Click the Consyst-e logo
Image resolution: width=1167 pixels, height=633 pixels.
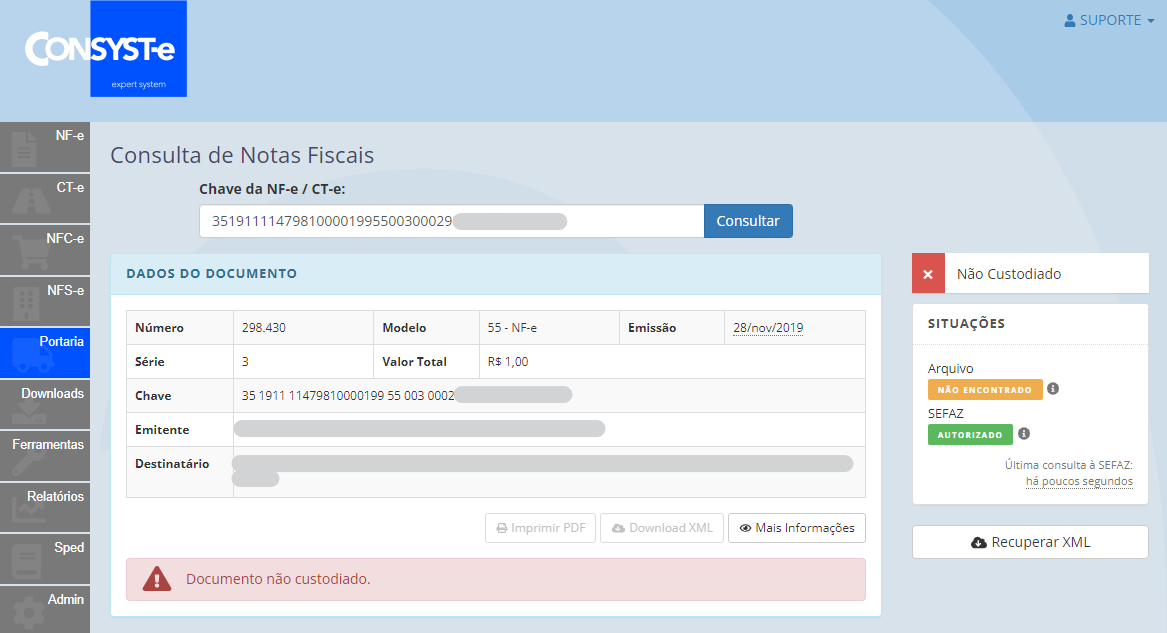pyautogui.click(x=105, y=49)
